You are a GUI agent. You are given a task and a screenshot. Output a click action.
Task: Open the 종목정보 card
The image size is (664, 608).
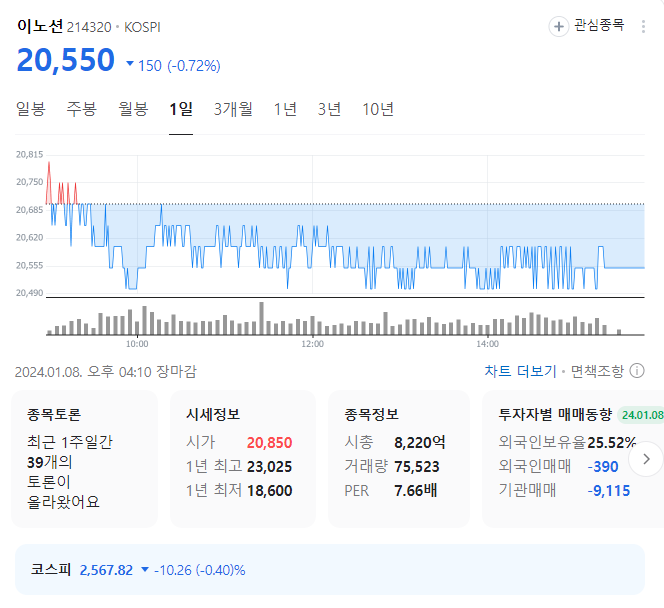(x=399, y=459)
